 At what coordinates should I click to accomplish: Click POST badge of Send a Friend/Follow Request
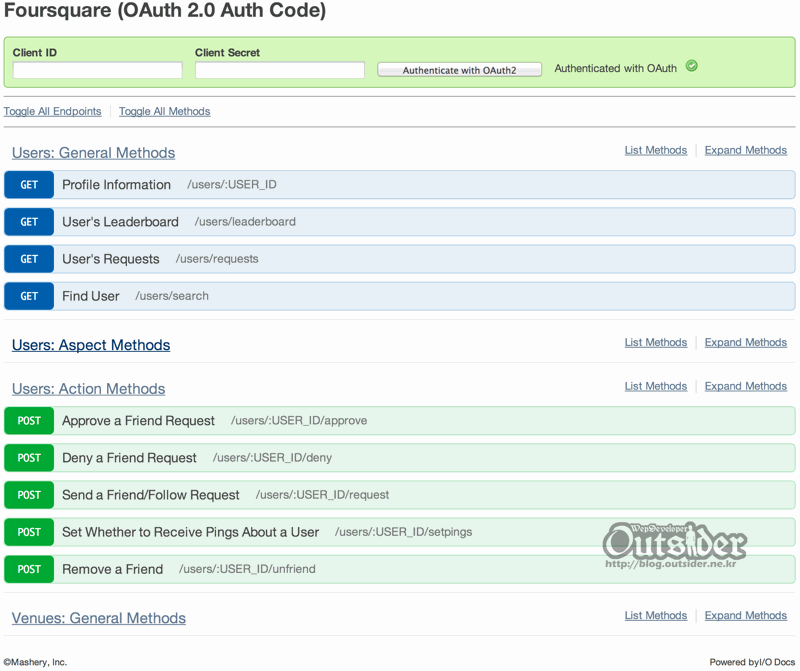[x=29, y=495]
